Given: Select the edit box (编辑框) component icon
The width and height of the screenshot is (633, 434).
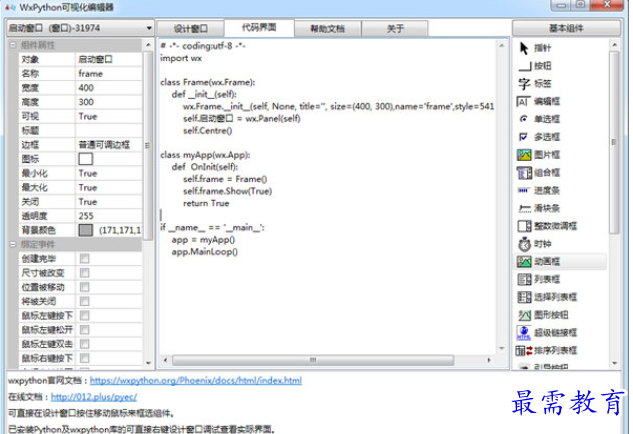Looking at the screenshot, I should tap(524, 101).
